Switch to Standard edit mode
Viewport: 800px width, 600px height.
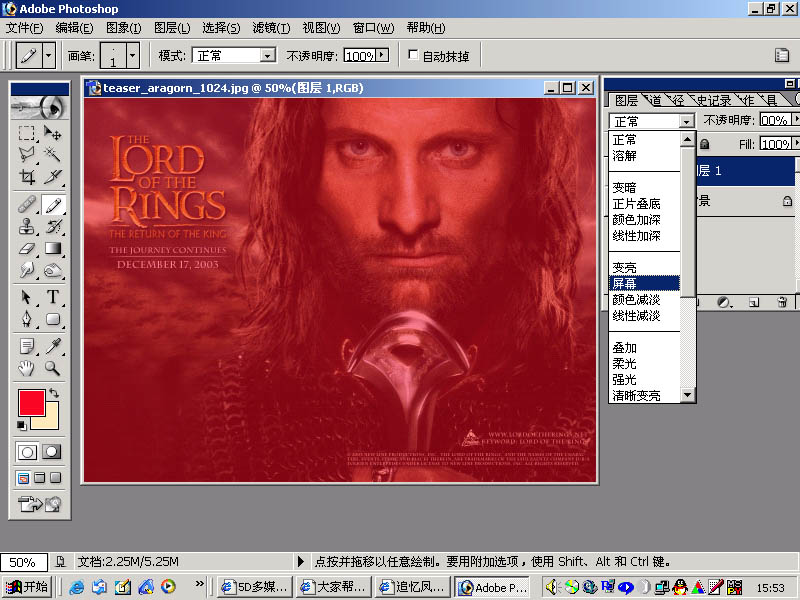(x=27, y=452)
